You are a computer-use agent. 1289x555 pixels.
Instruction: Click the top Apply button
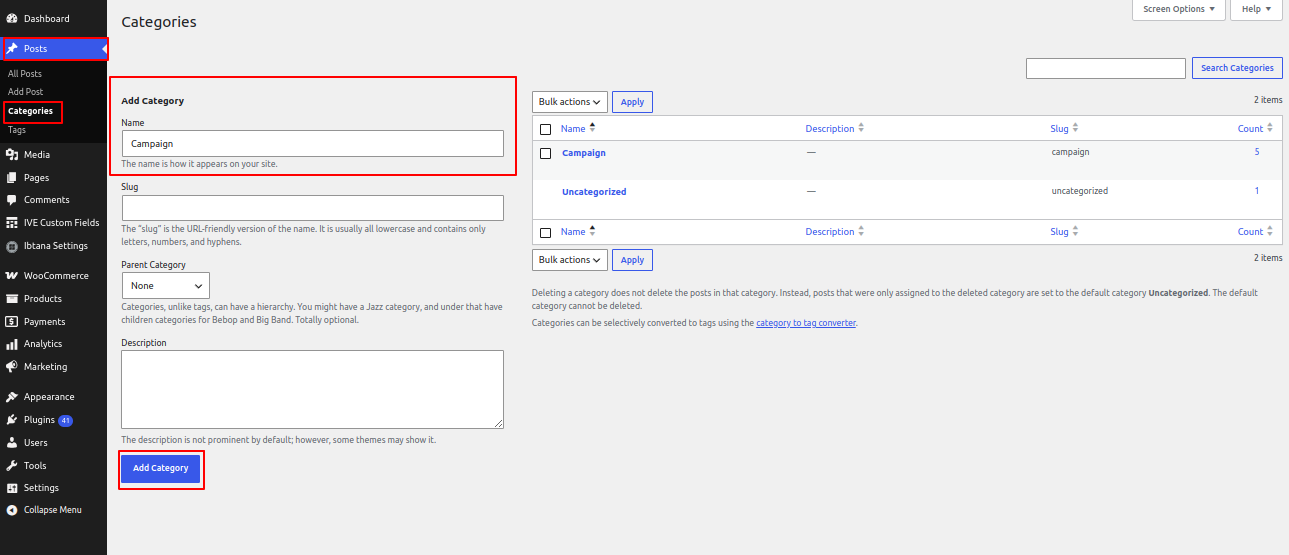coord(632,102)
